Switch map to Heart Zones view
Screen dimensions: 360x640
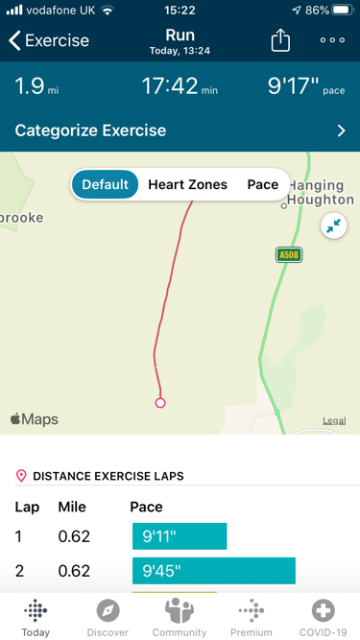click(x=188, y=184)
